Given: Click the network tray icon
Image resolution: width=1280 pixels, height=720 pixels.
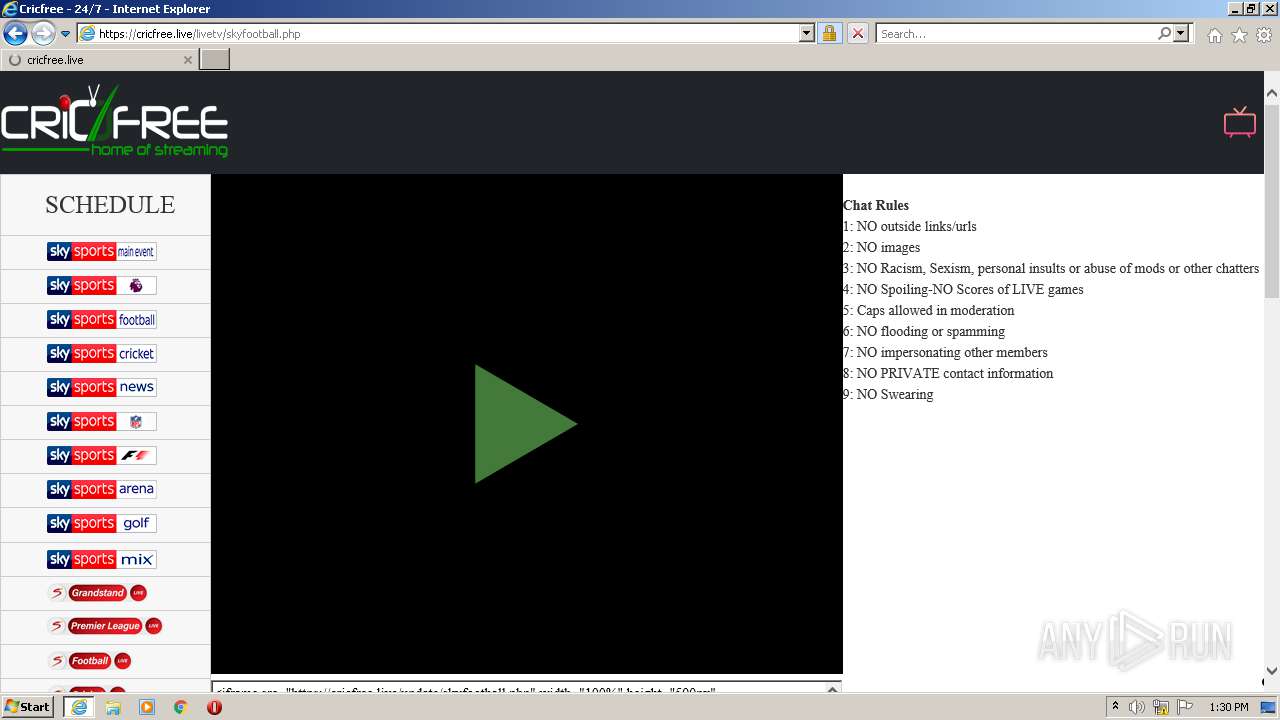Looking at the screenshot, I should [1161, 707].
